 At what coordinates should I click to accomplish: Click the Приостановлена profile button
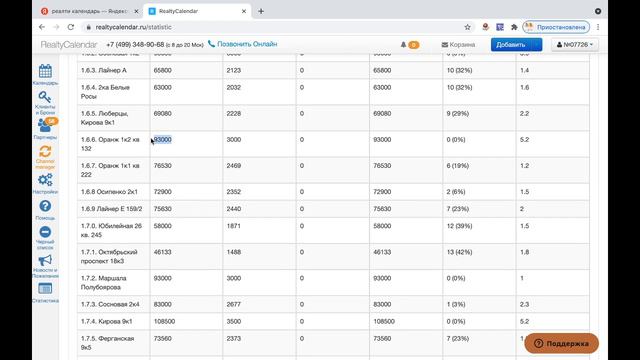[x=556, y=27]
